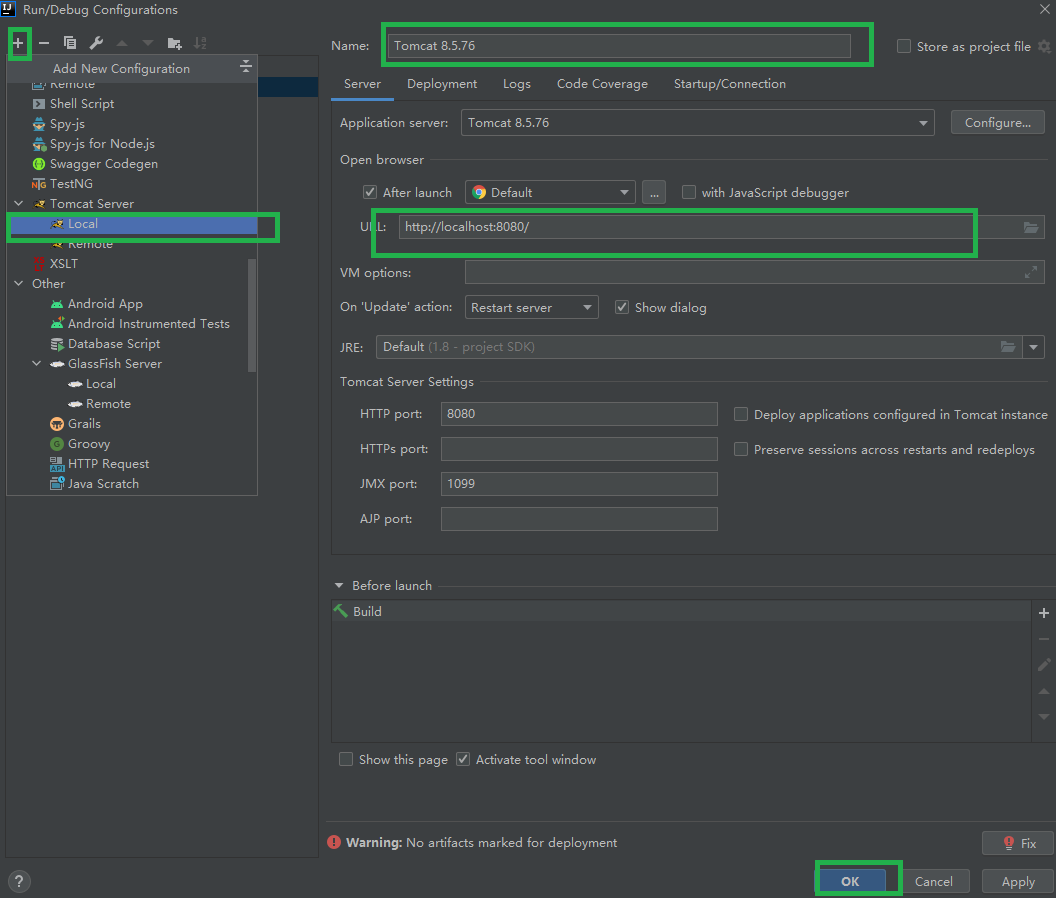This screenshot has width=1056, height=898.
Task: Click the Apply button
Action: click(1018, 881)
